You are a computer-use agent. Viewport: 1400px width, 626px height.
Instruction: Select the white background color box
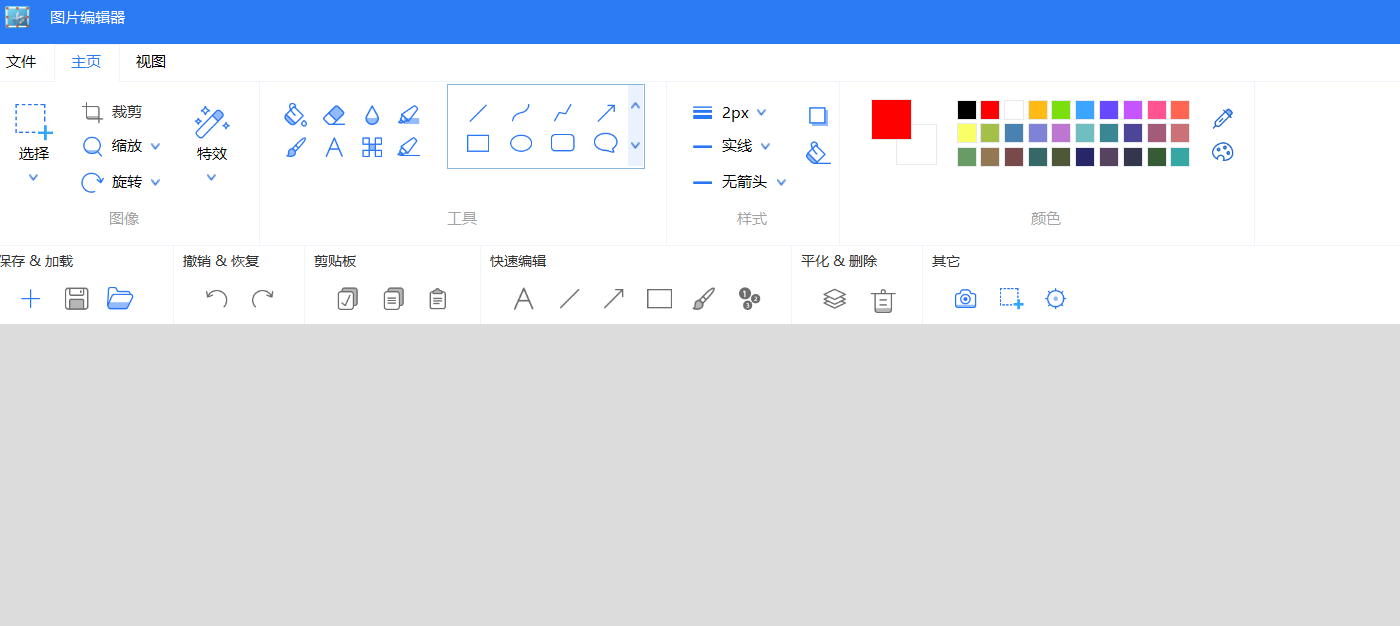tap(922, 150)
